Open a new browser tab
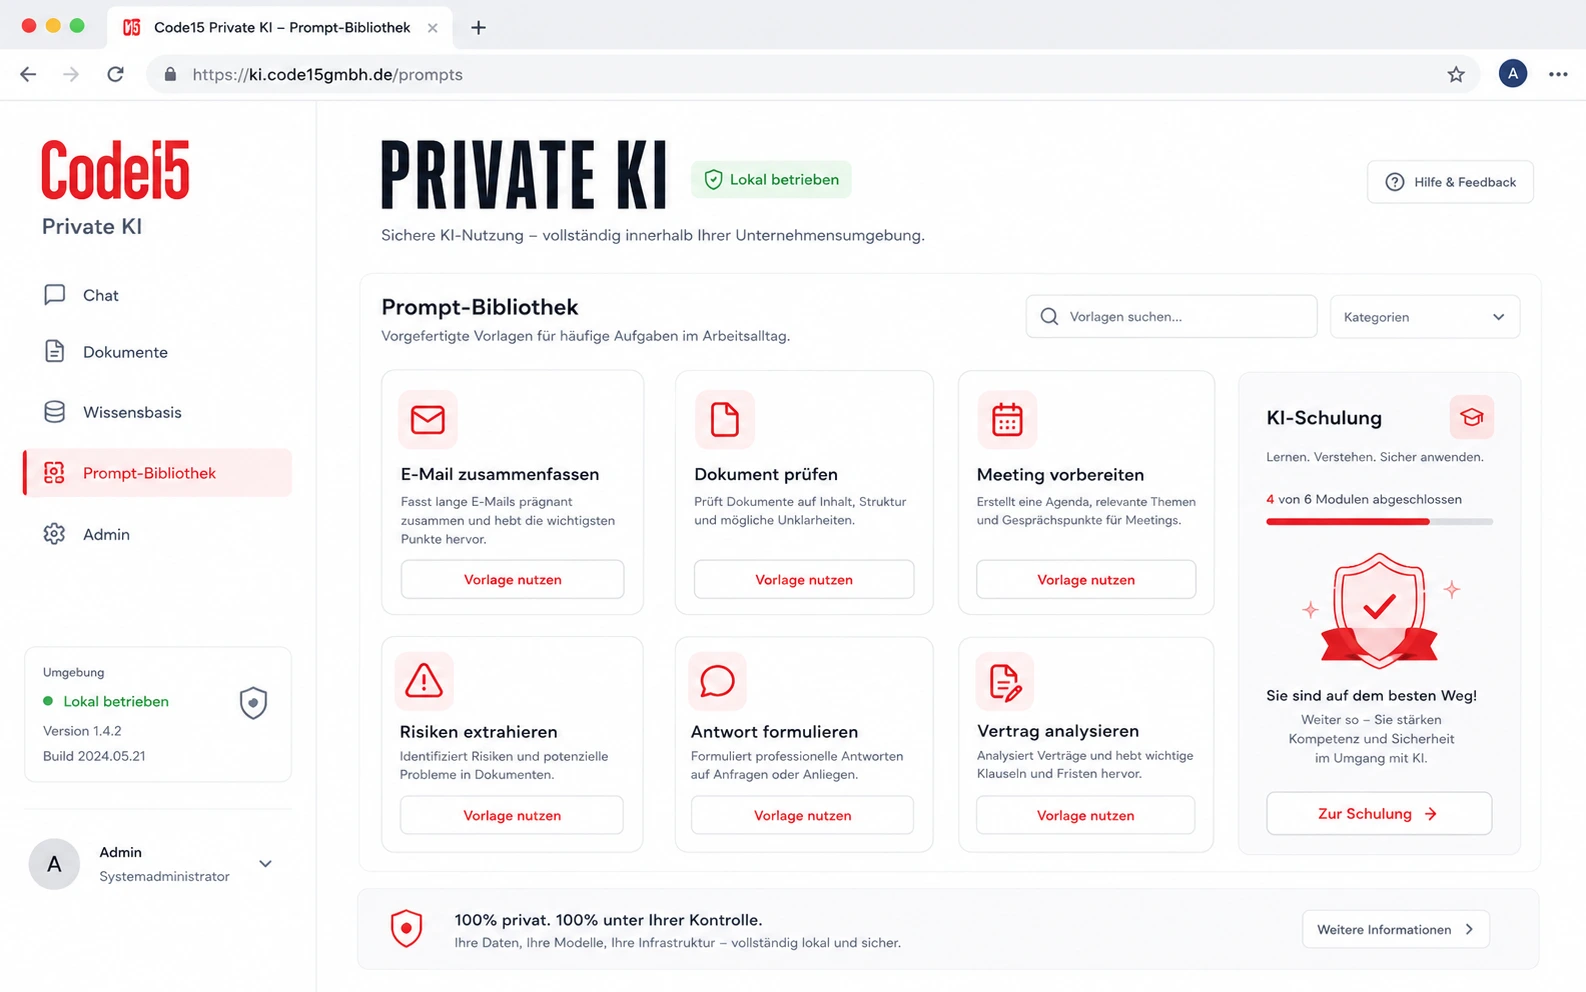The image size is (1586, 992). click(x=478, y=27)
